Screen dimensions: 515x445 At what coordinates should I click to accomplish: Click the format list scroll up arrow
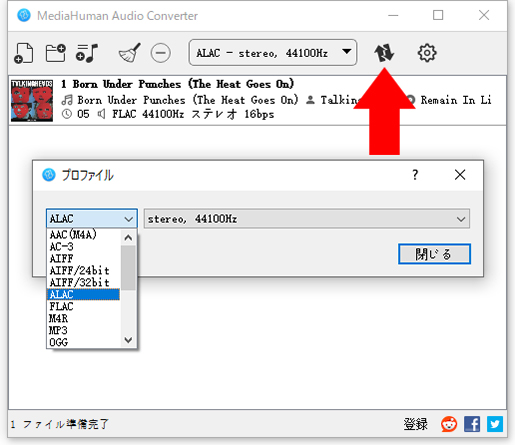(x=128, y=238)
